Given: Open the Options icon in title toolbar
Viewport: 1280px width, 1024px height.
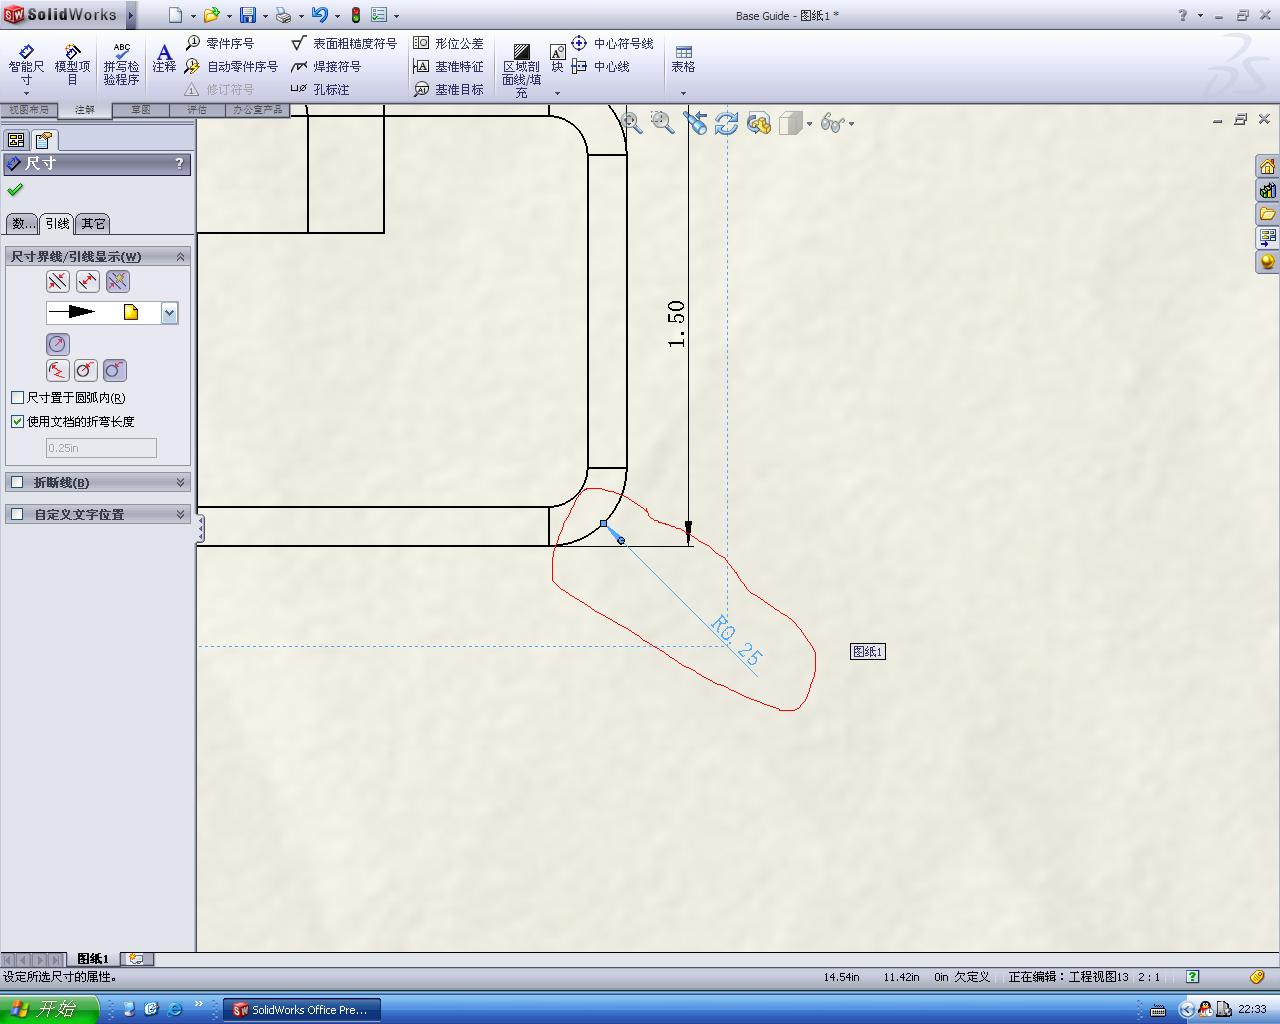Looking at the screenshot, I should pos(379,15).
